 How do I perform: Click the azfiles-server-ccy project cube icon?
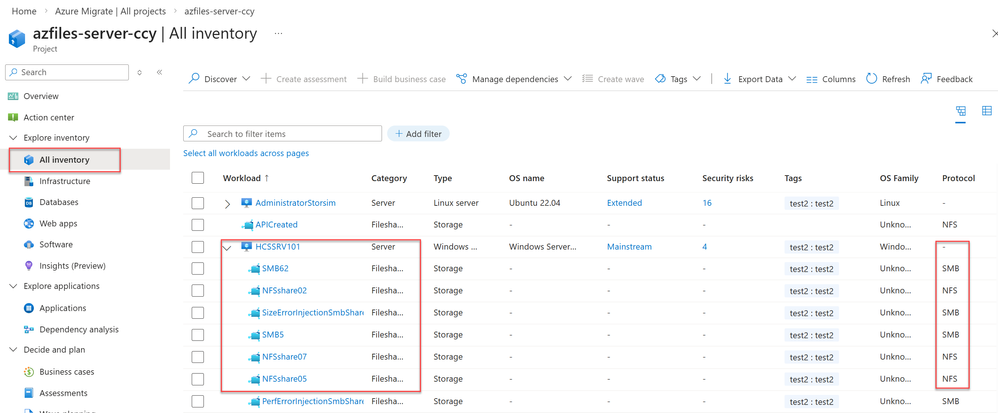17,38
